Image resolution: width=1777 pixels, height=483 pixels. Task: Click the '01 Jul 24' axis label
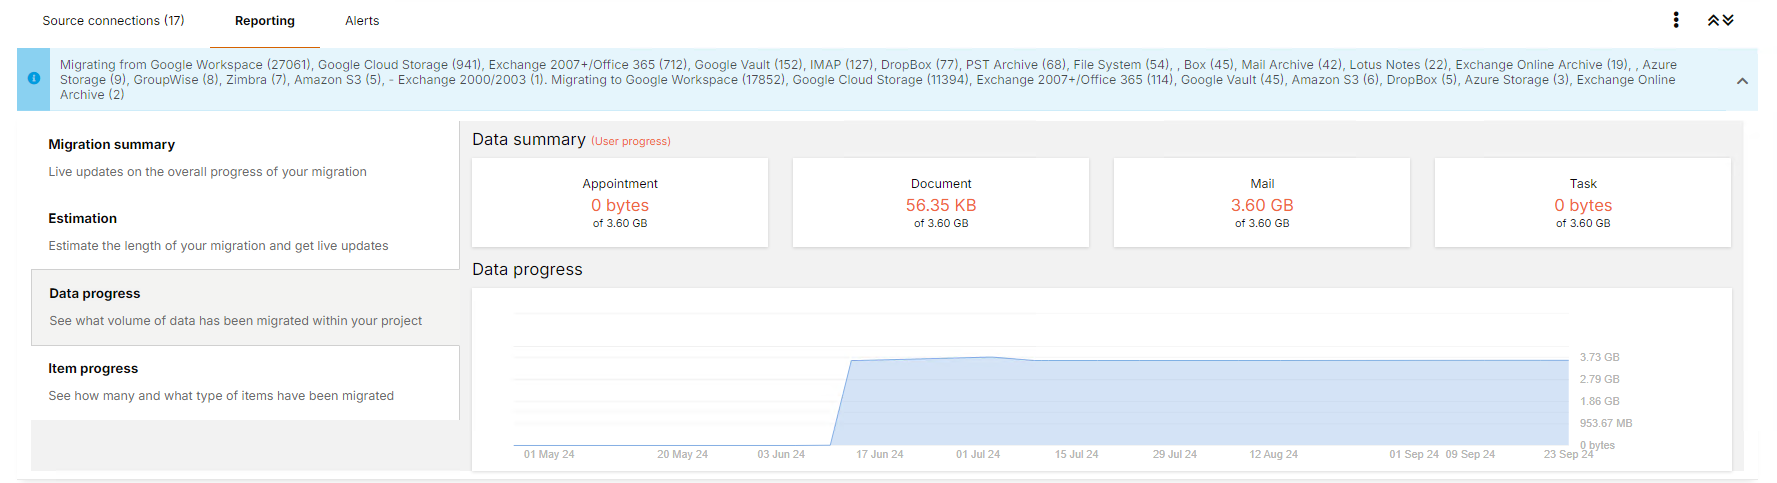[978, 454]
